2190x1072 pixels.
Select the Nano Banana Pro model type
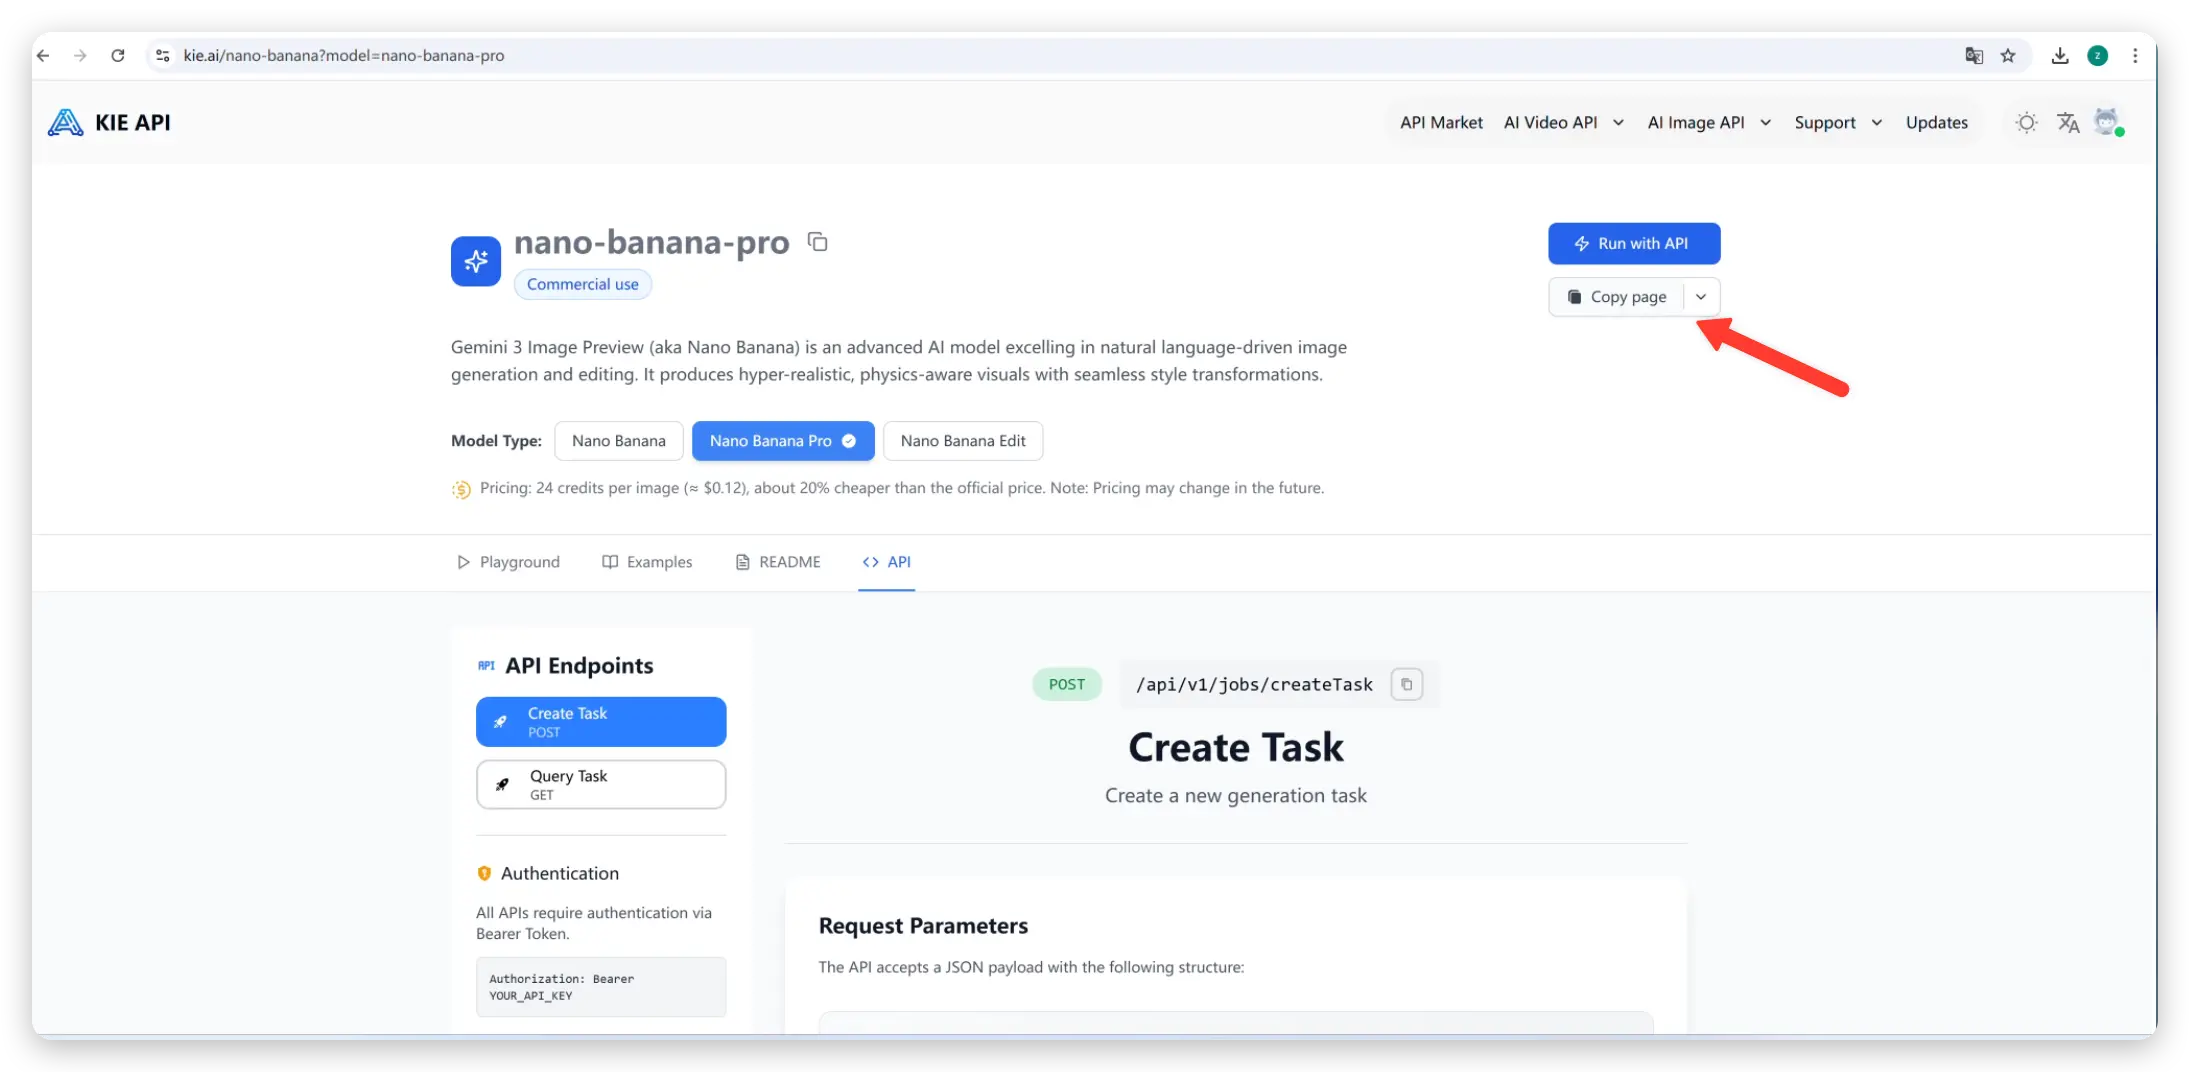point(783,441)
